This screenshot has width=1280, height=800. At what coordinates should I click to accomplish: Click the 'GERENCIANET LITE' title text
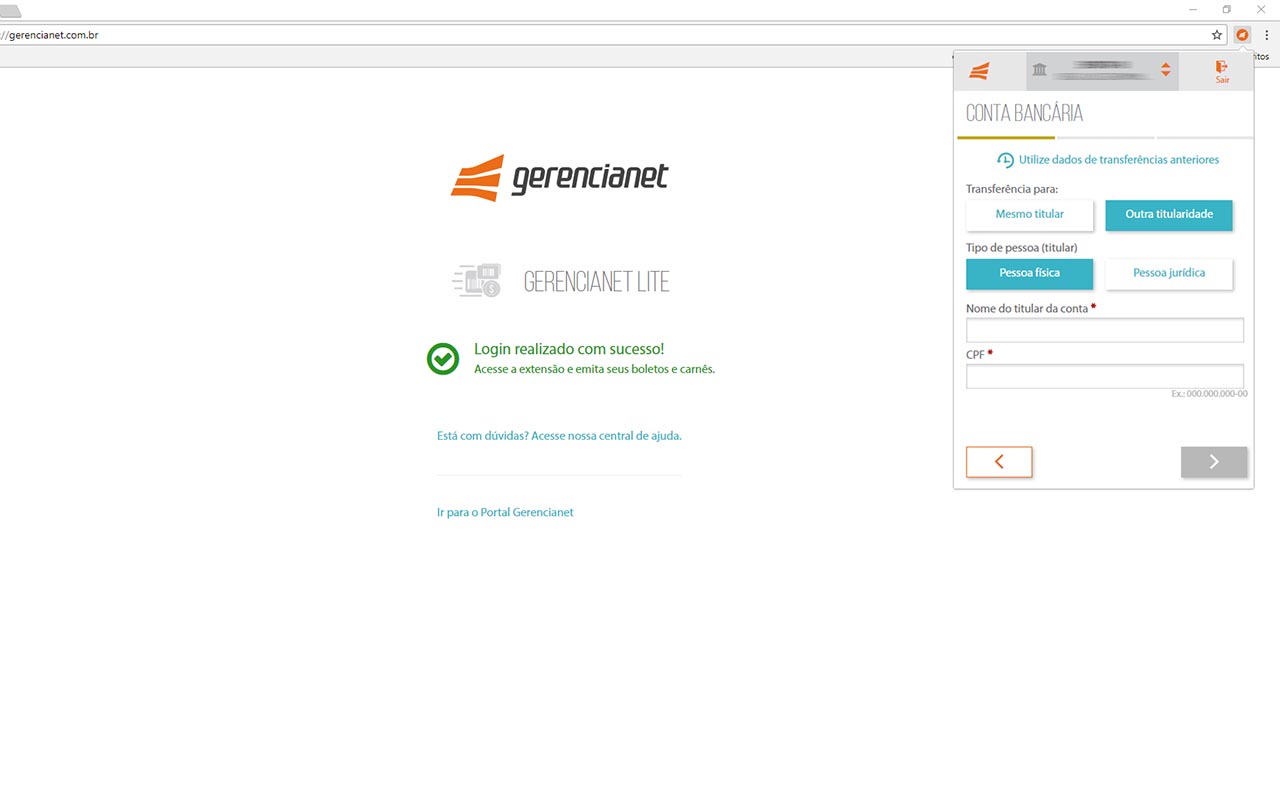pyautogui.click(x=597, y=282)
